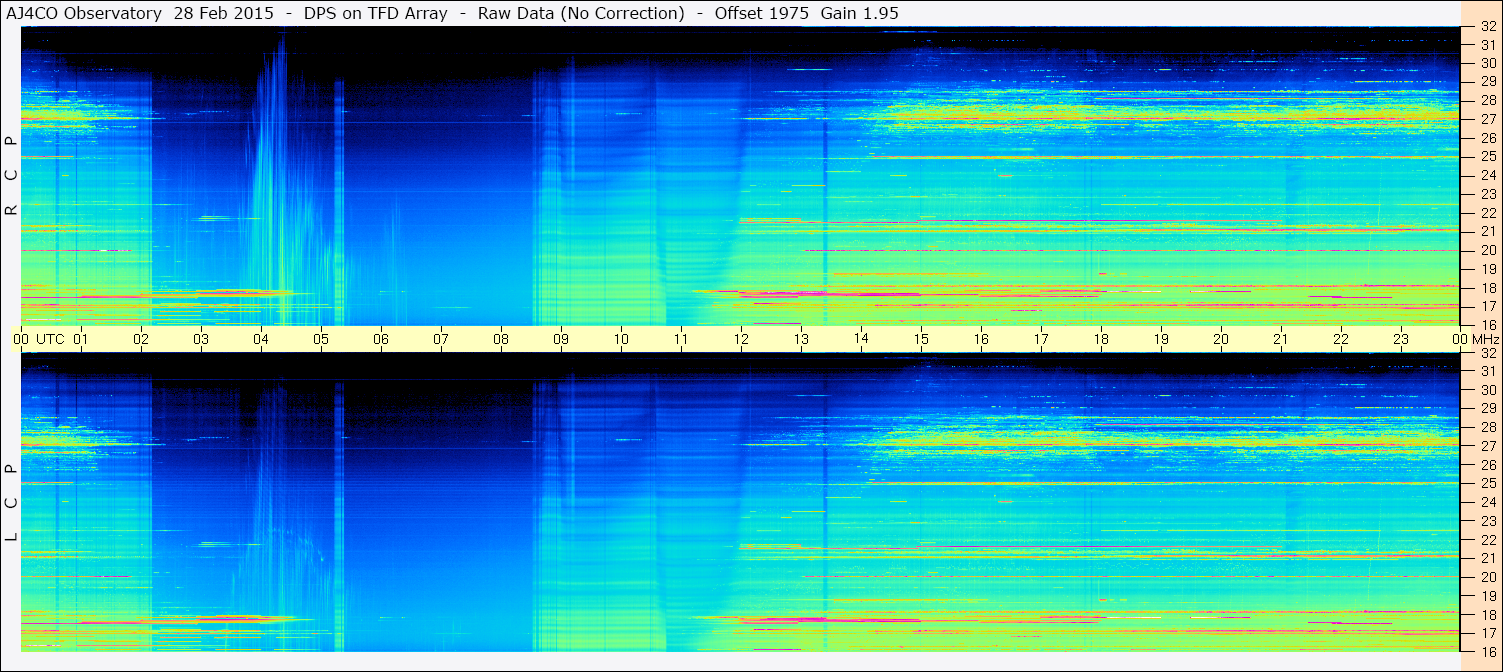Screen dimensions: 1503x672
Task: Click the 28 MHz tick on RCP frequency axis
Action: (1488, 101)
